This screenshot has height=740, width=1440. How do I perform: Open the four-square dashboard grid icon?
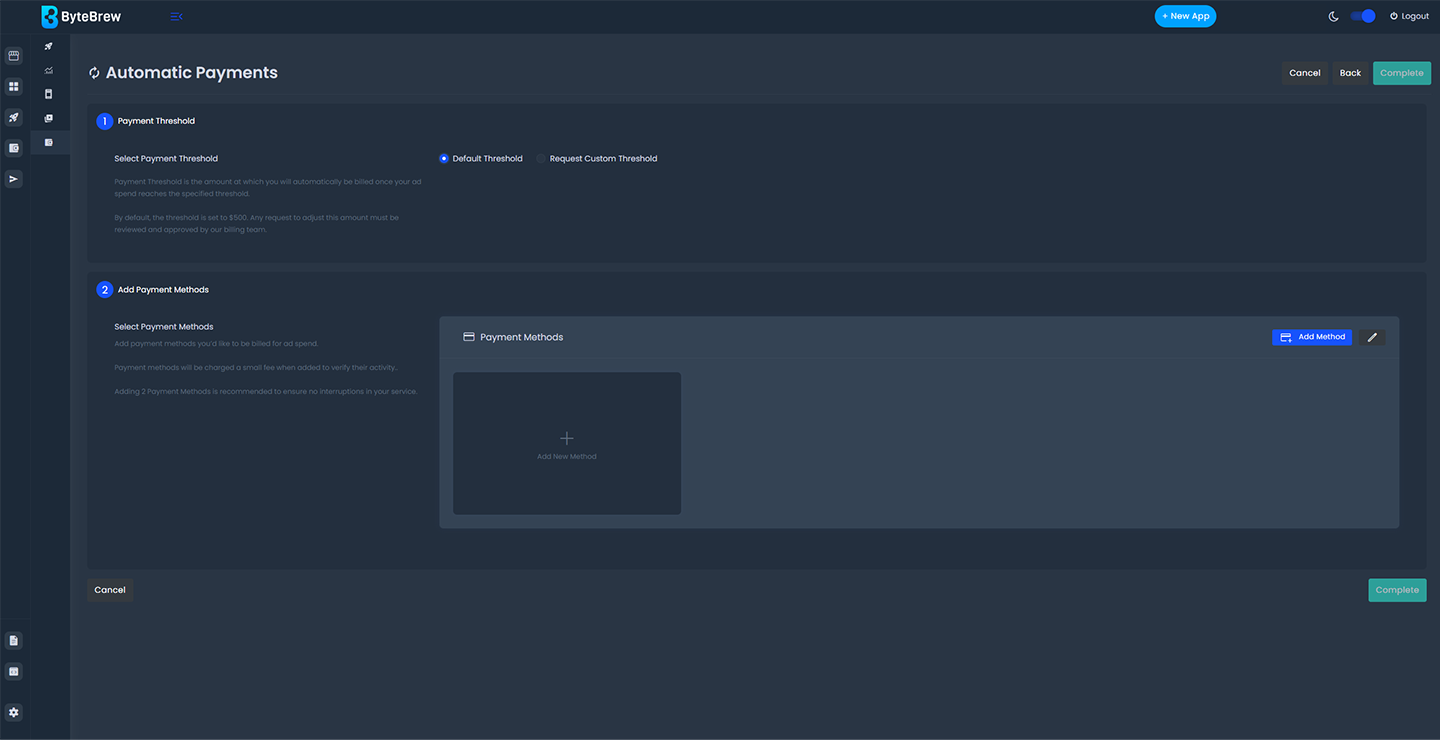point(14,87)
